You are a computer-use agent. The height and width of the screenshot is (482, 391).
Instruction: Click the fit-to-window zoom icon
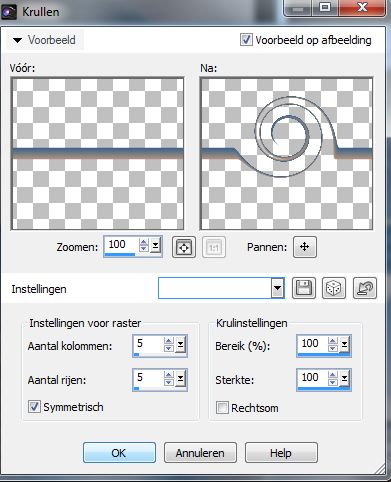[184, 247]
